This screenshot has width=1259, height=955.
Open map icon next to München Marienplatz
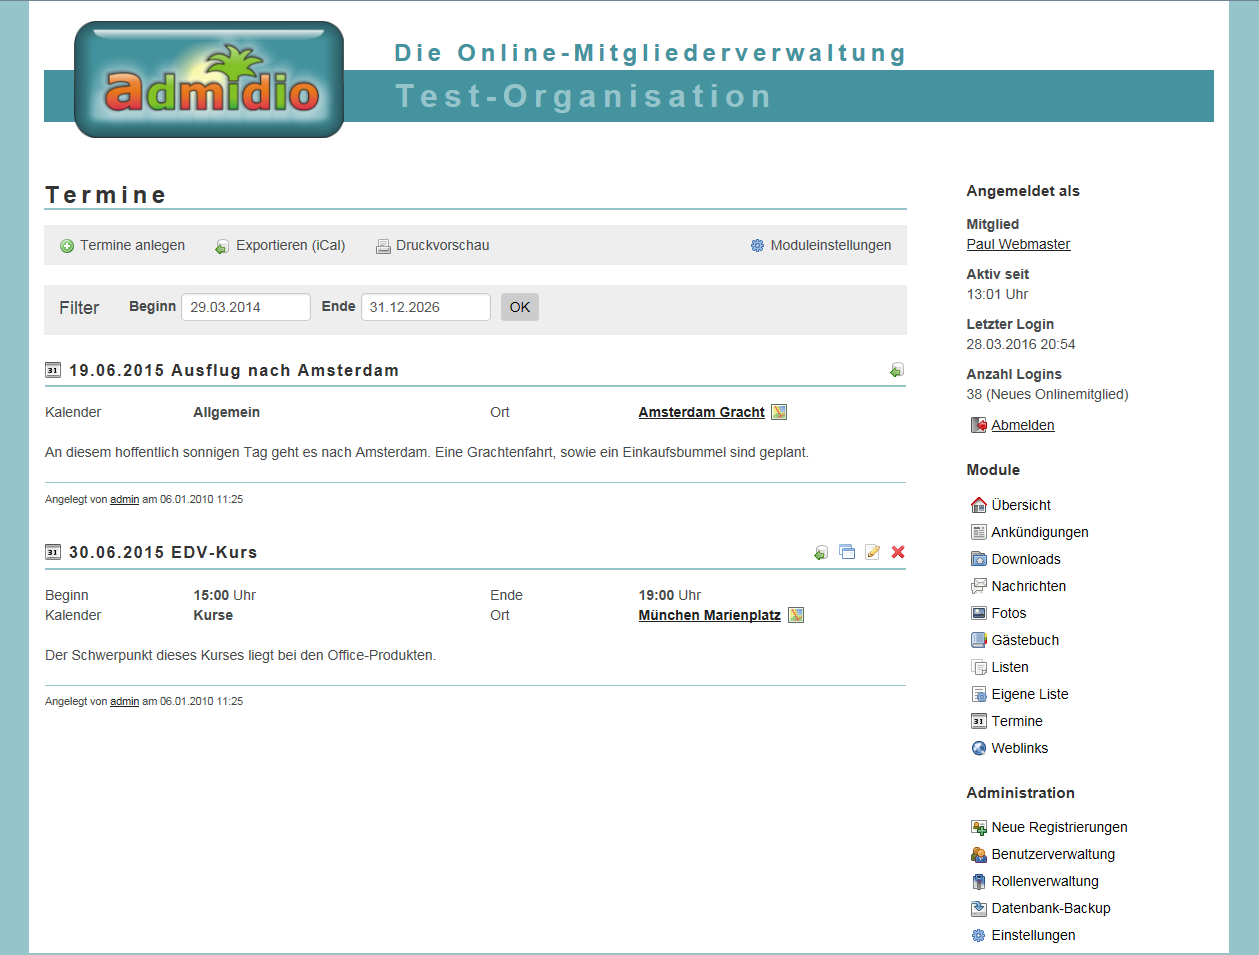coord(796,615)
